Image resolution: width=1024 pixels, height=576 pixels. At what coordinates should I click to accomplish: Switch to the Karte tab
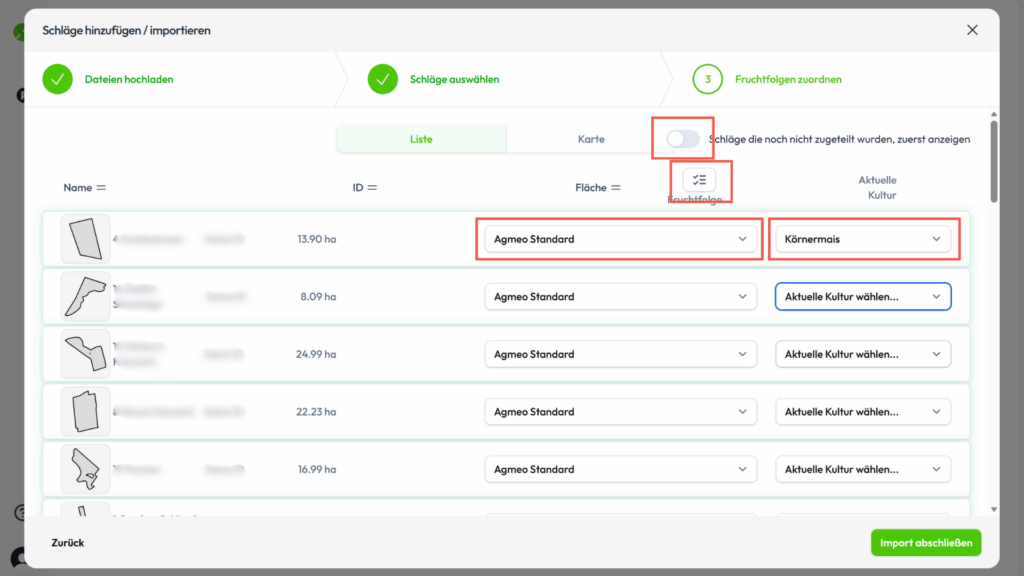point(591,139)
